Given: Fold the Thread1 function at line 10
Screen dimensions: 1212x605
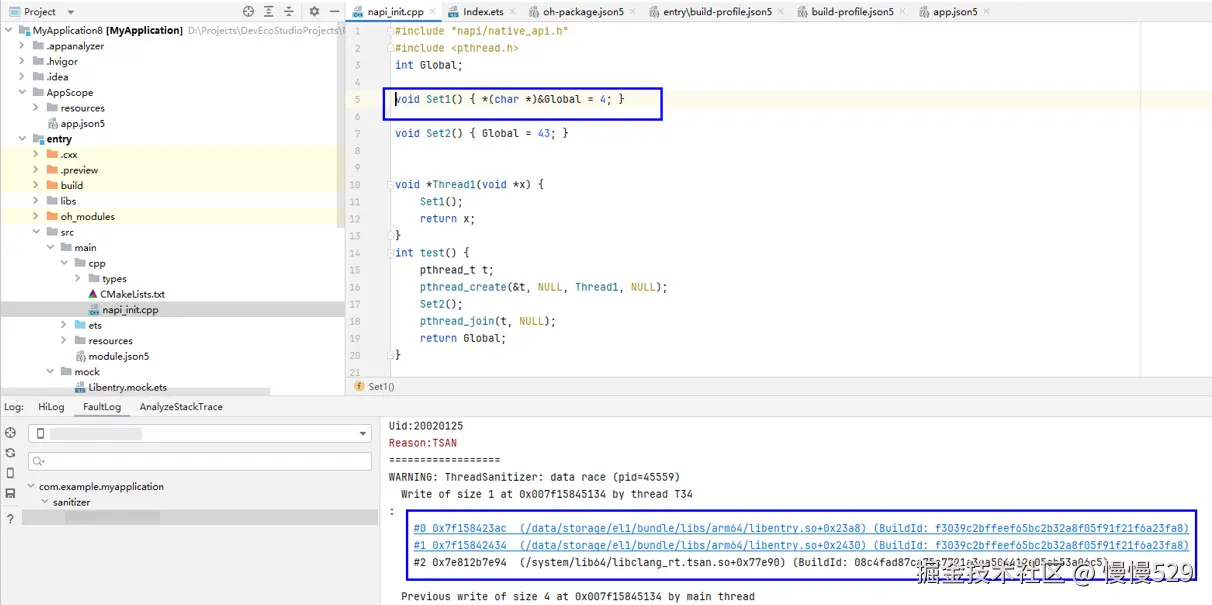Looking at the screenshot, I should pos(389,184).
